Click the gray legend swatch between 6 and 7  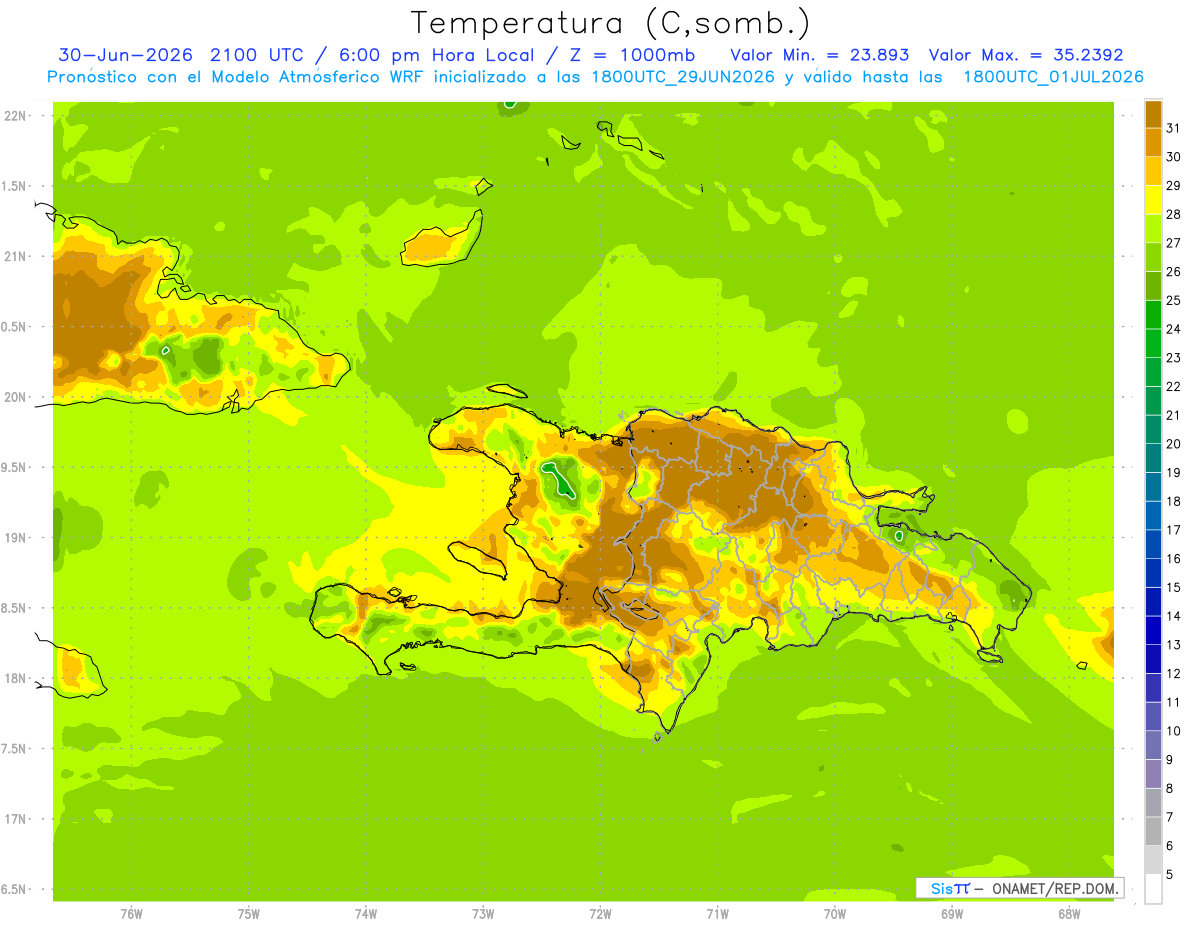pos(1153,831)
